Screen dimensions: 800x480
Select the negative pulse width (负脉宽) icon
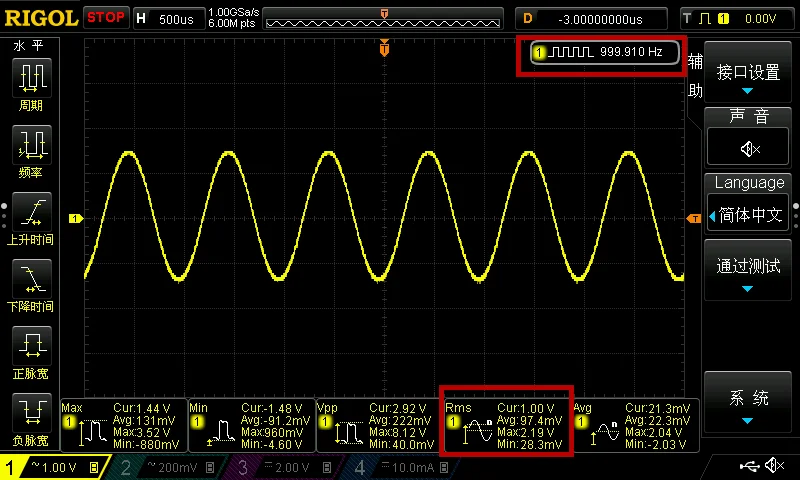click(x=32, y=413)
